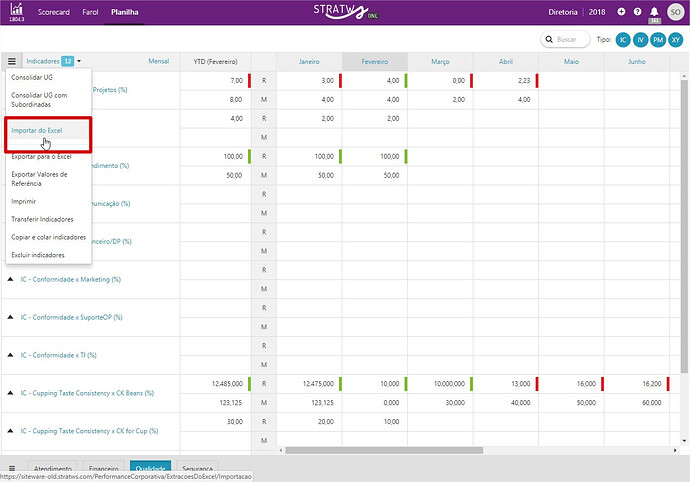
Task: Expand IC - Conformidade x Marketing row
Action: (10, 279)
